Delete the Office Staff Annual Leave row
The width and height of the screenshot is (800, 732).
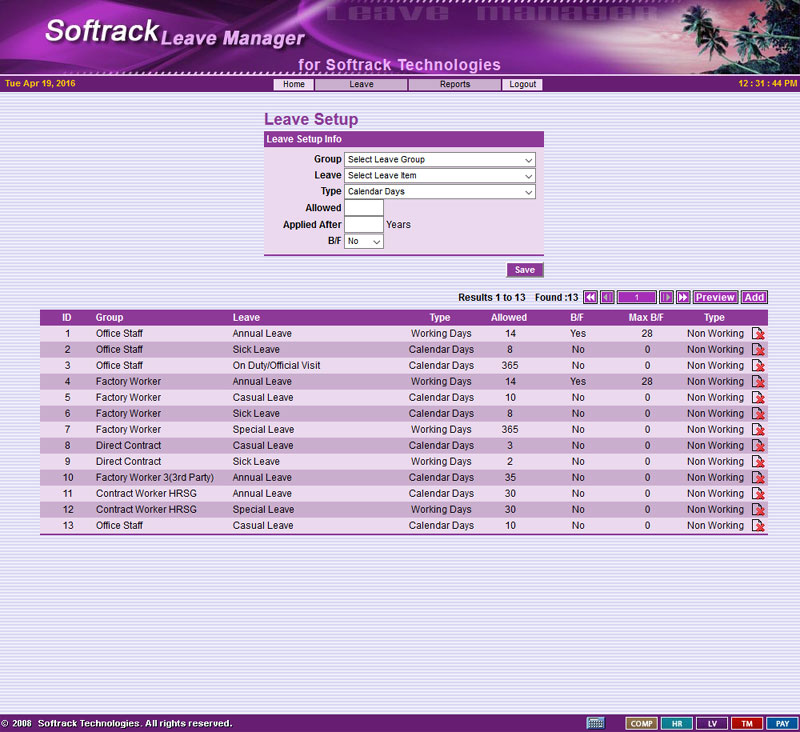(758, 334)
